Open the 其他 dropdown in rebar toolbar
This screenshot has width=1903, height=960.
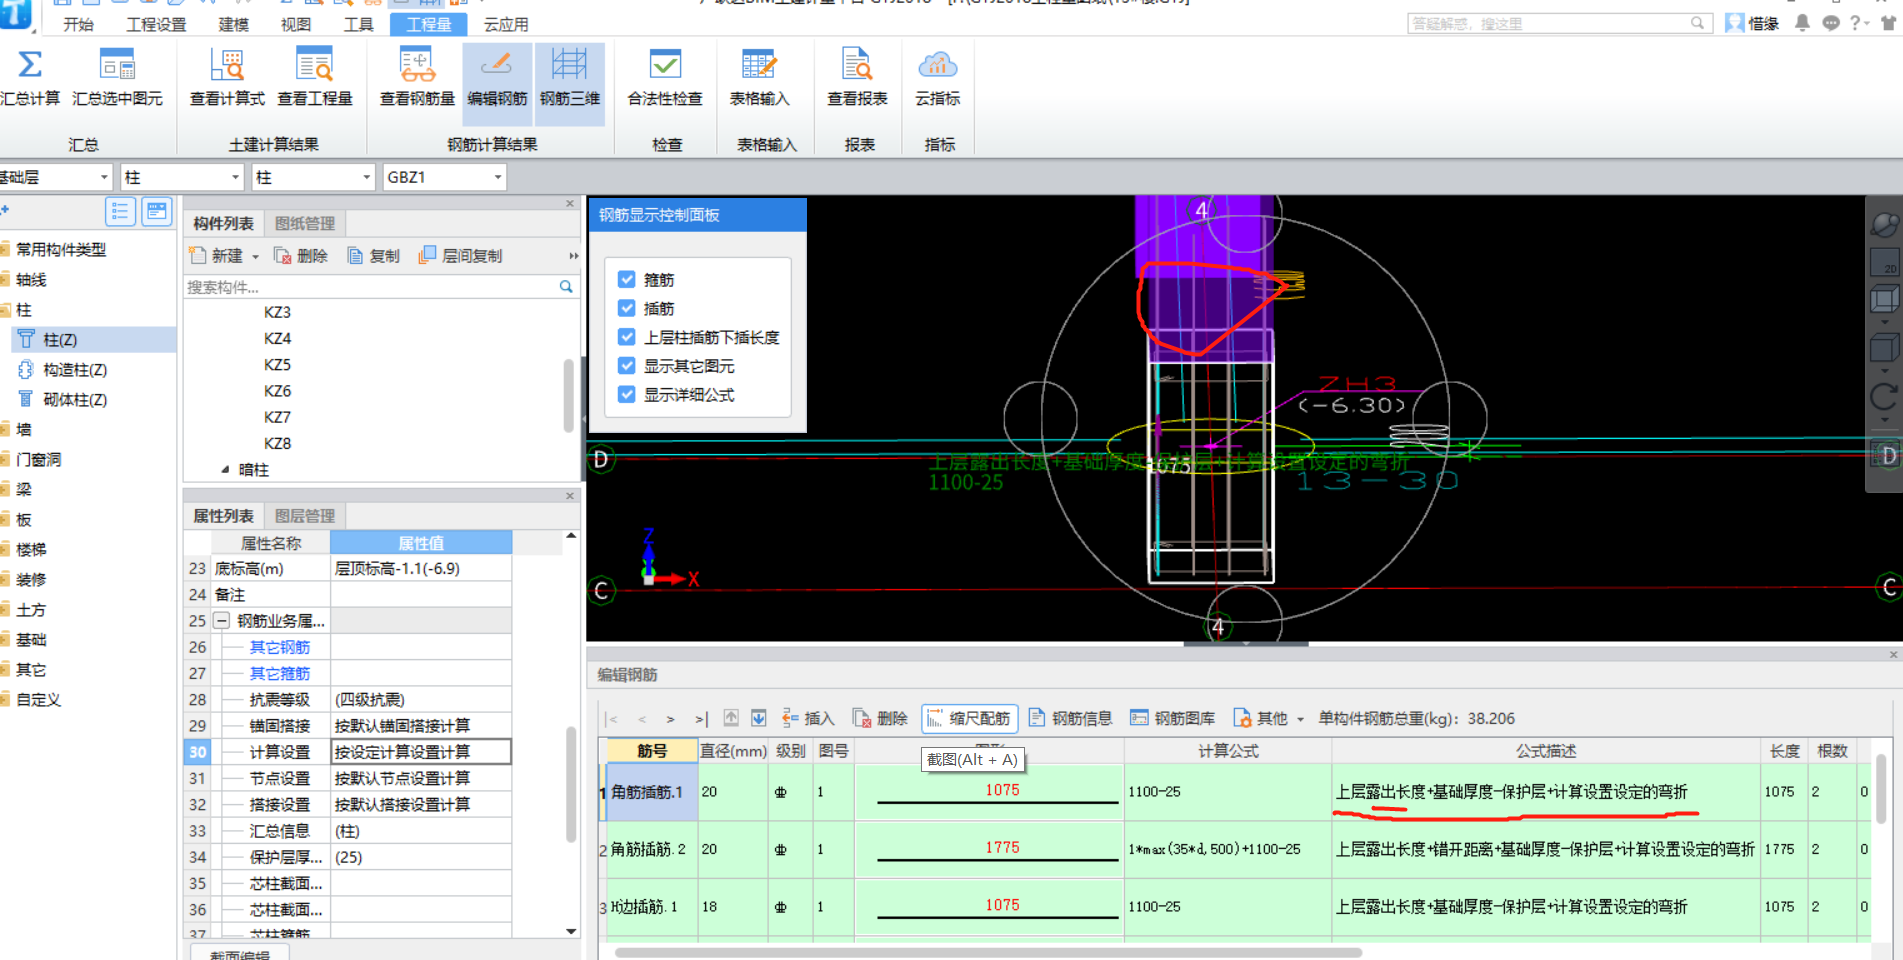(1300, 719)
